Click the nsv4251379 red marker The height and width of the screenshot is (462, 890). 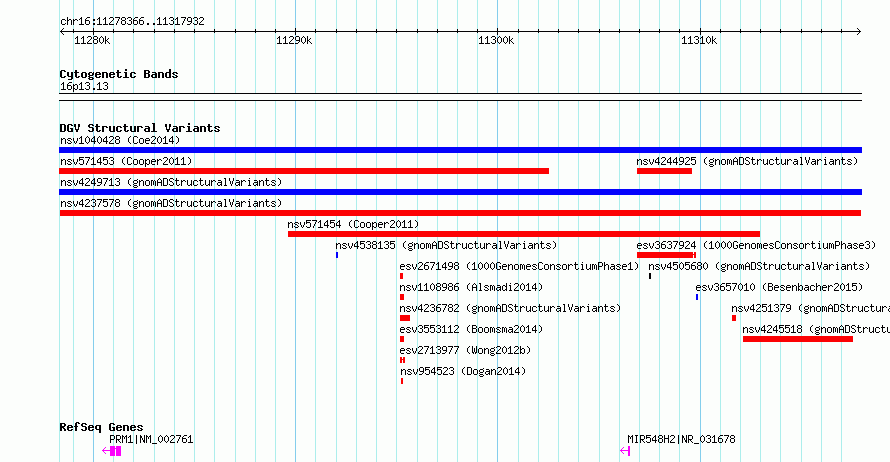click(734, 318)
